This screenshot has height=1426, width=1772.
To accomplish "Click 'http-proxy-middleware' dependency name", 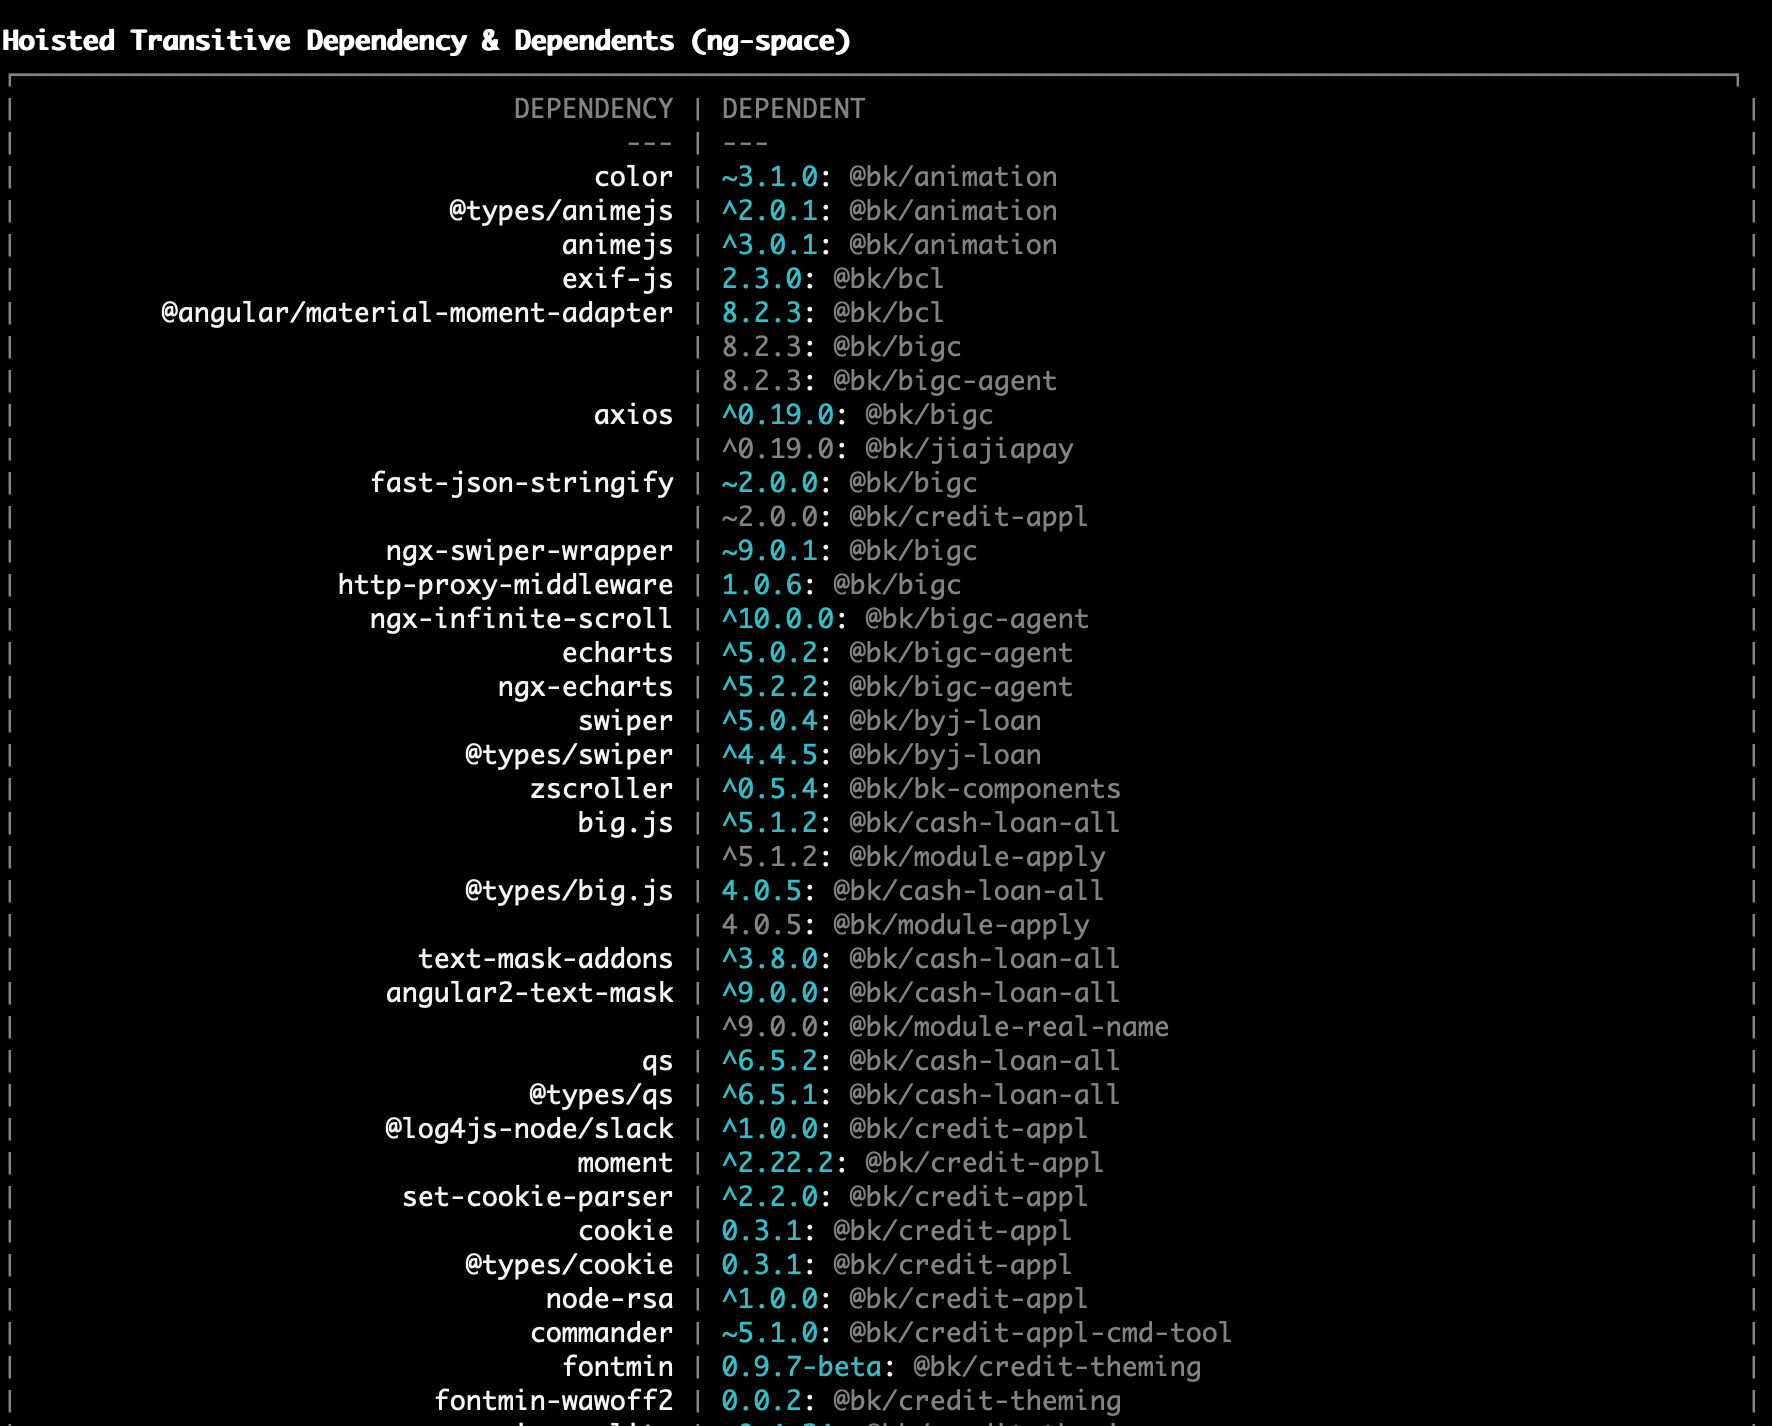I will [x=505, y=585].
